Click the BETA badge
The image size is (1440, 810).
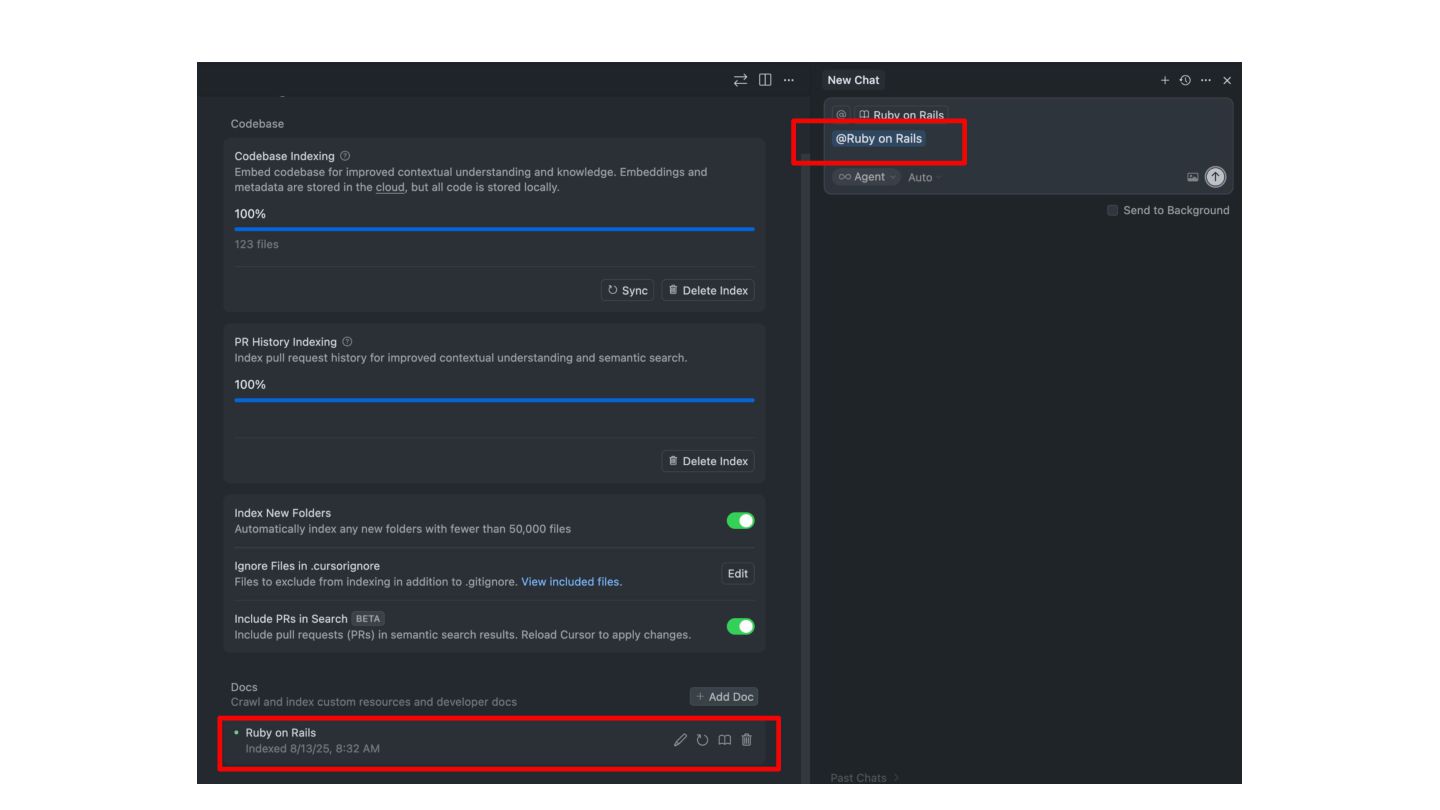coord(368,619)
